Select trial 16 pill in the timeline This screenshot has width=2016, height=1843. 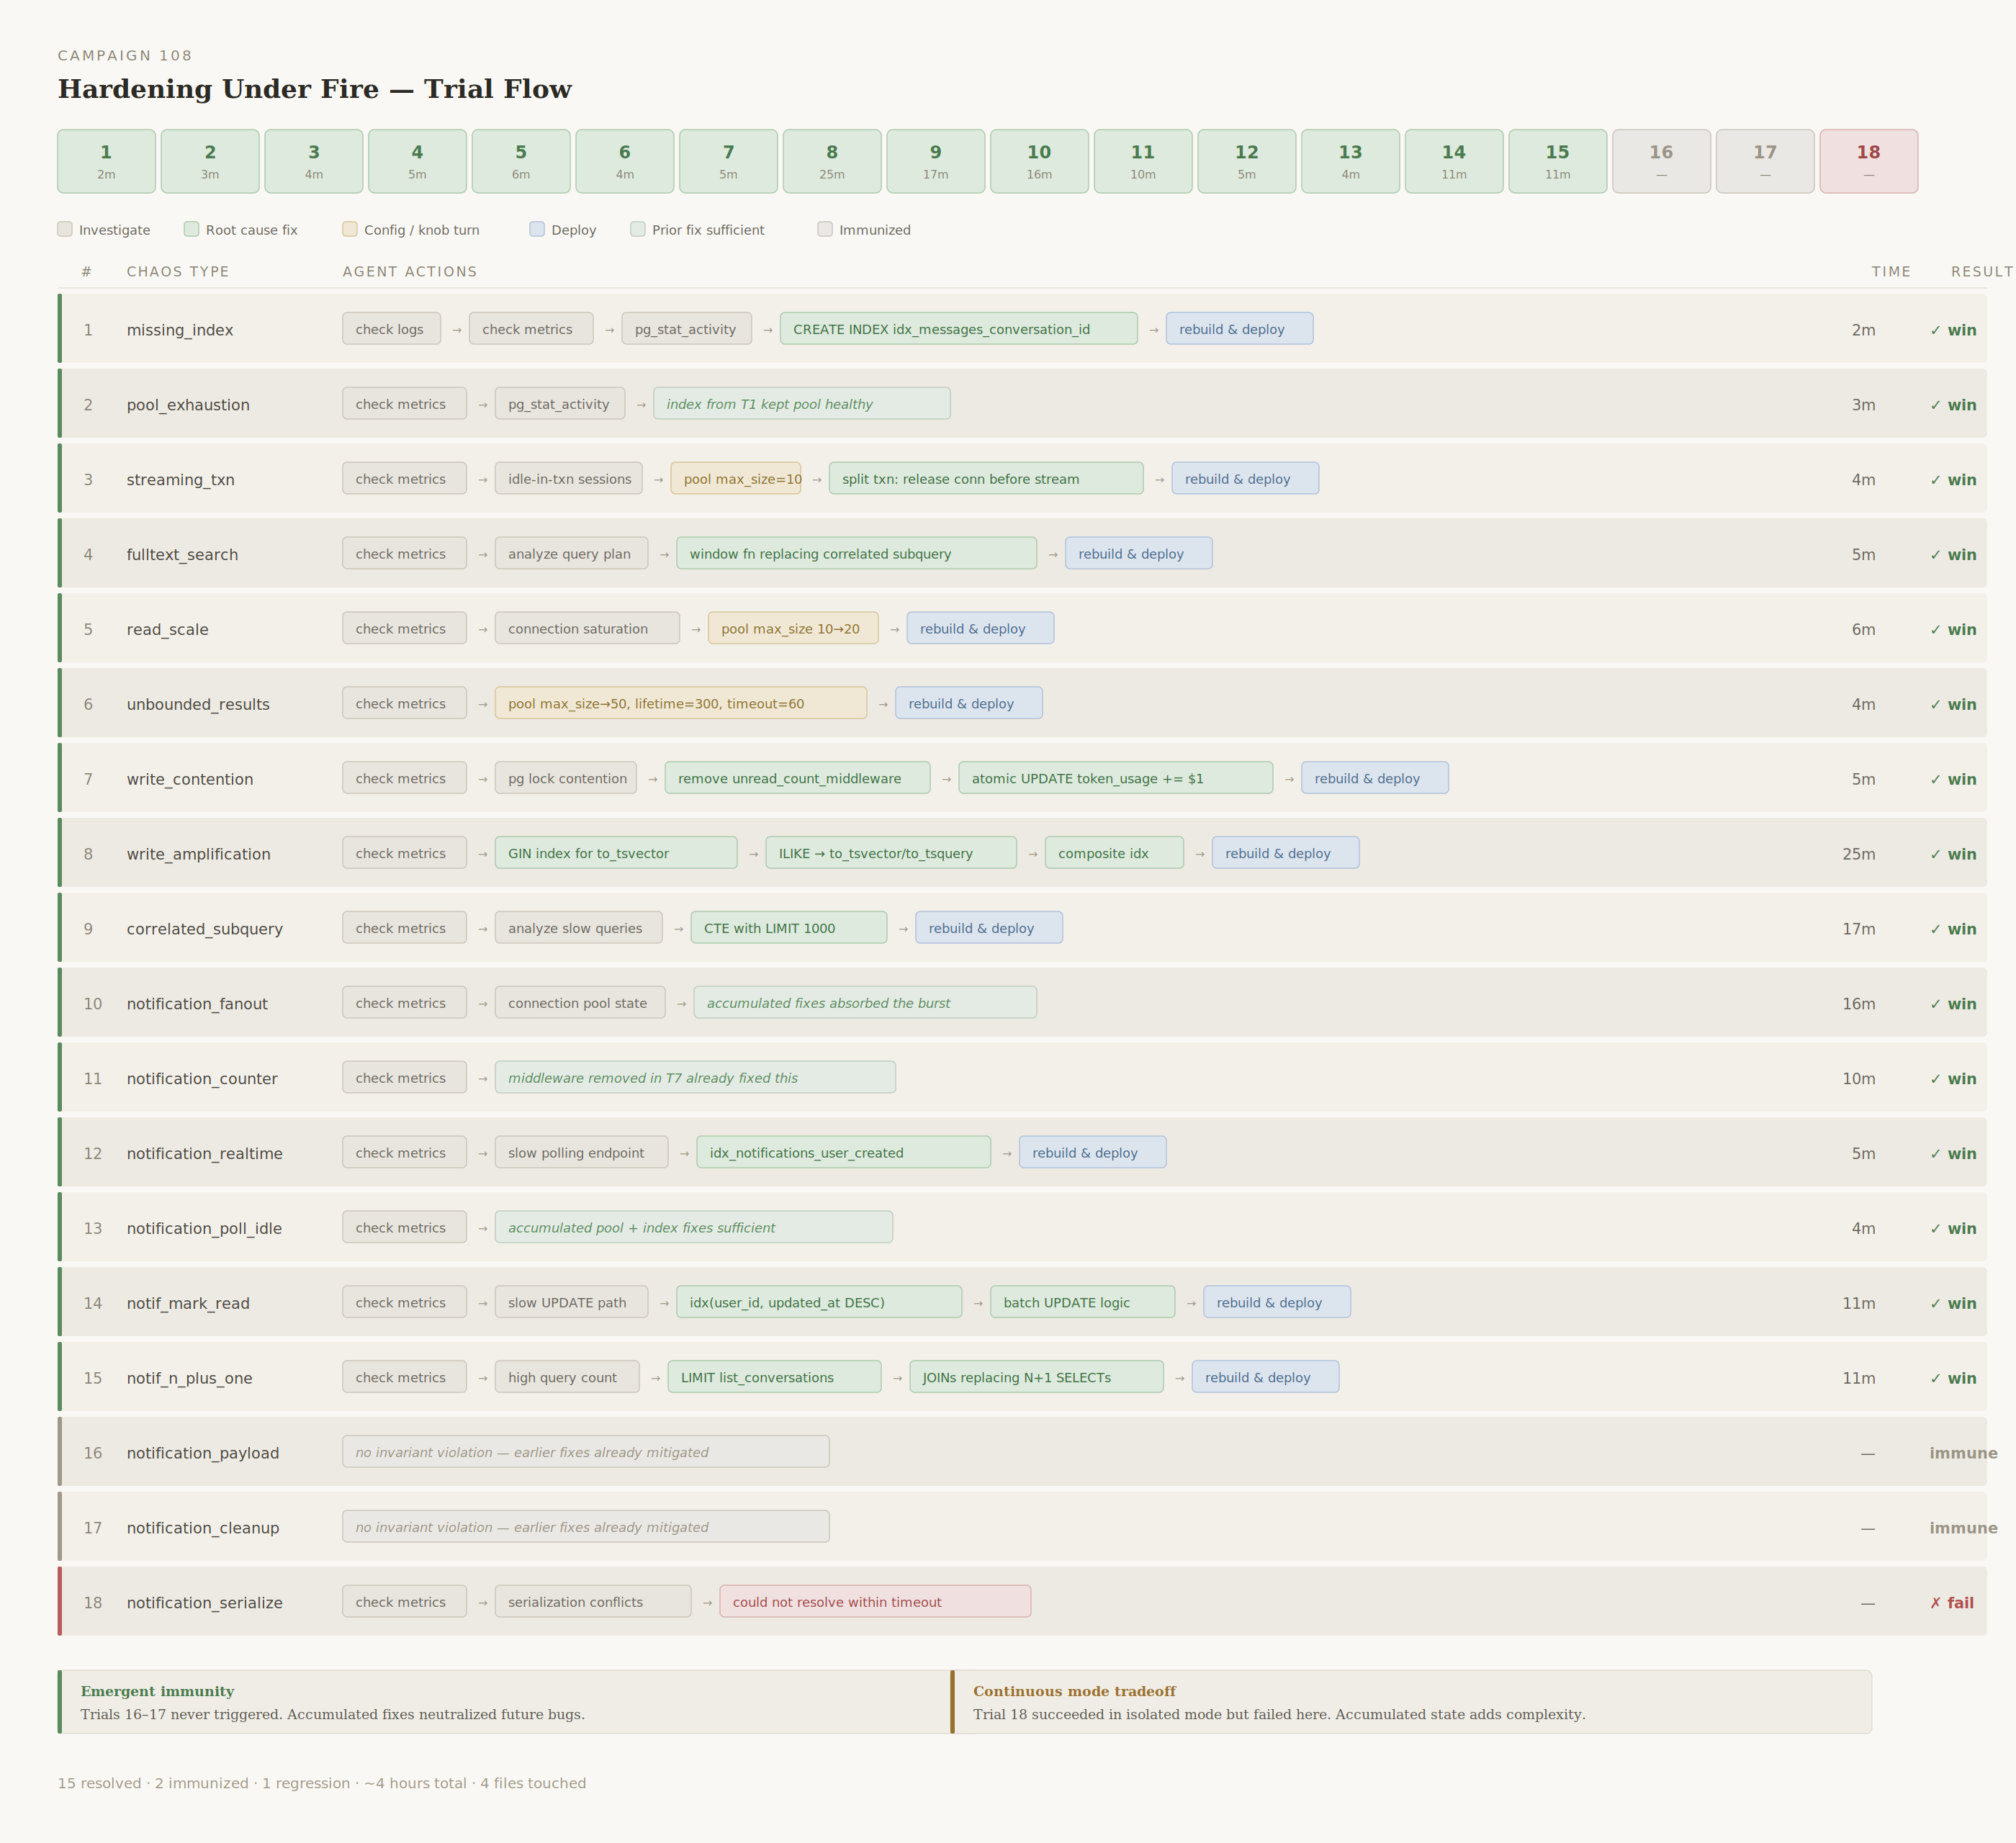[1661, 161]
